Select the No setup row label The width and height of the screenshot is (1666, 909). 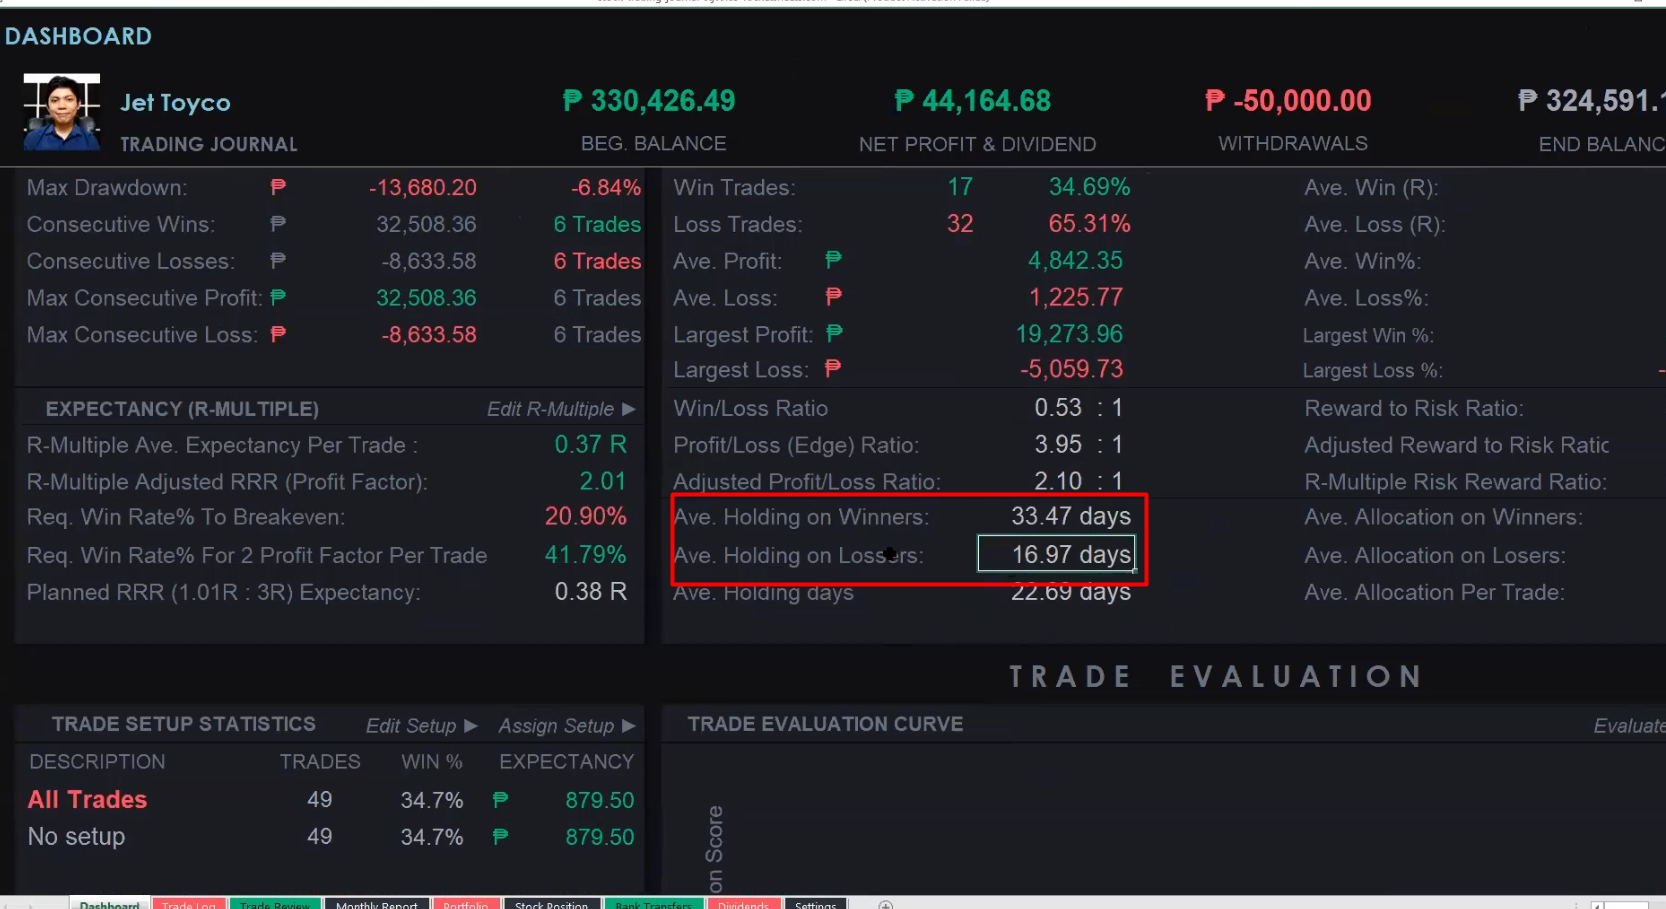click(76, 836)
